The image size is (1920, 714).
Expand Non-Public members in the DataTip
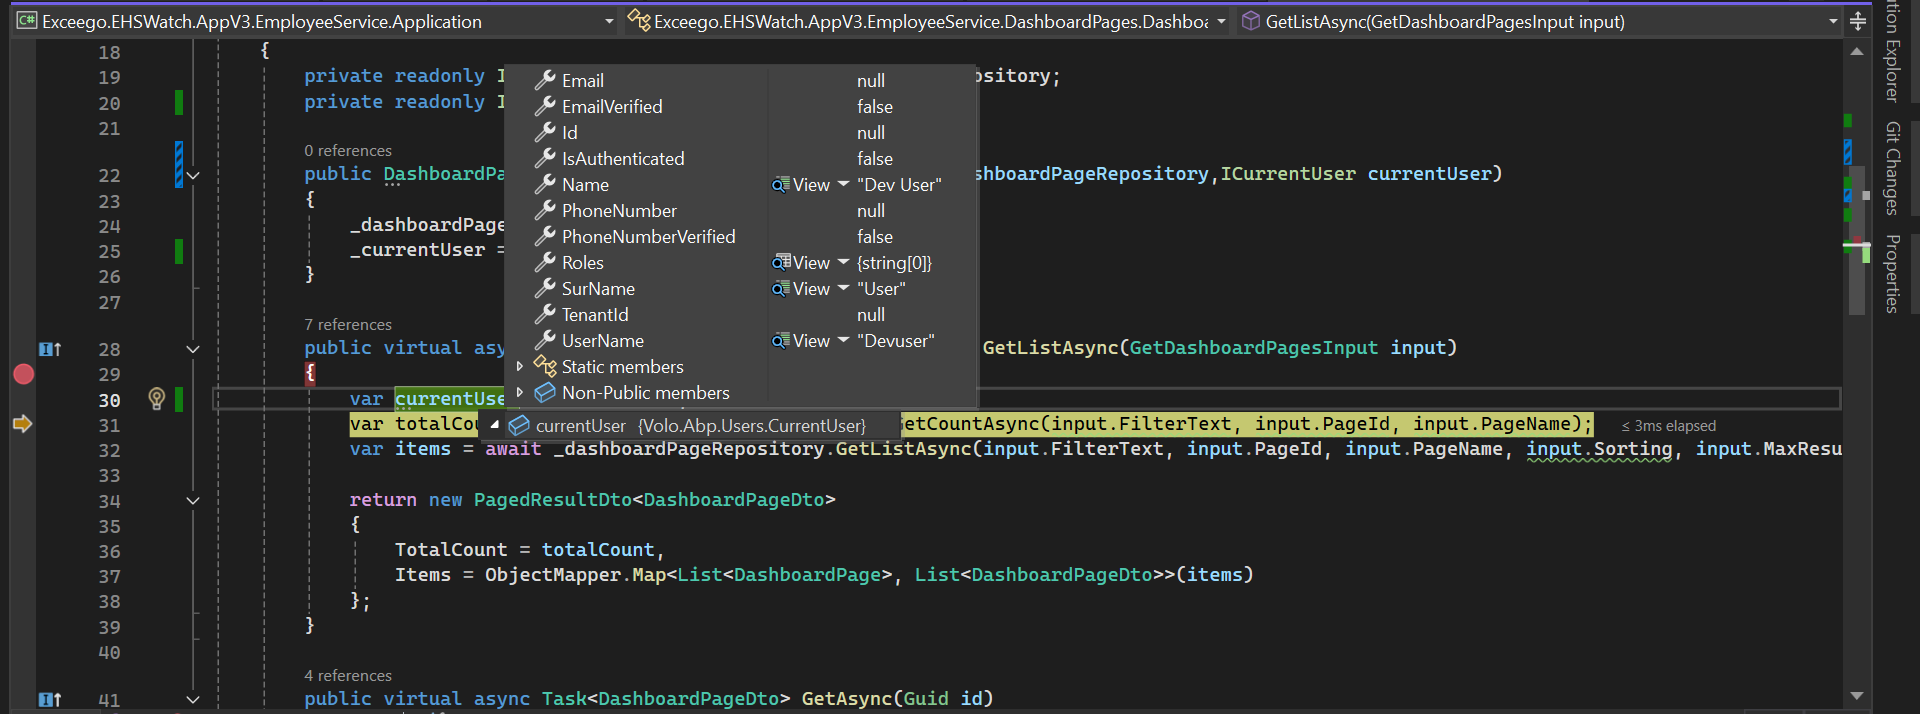(520, 393)
